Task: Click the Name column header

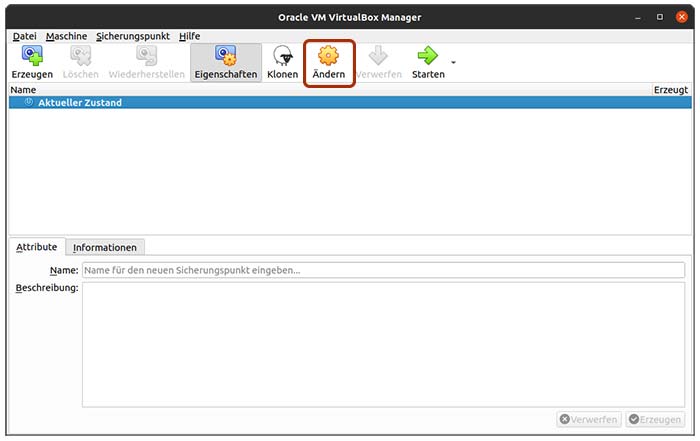Action: pos(23,90)
